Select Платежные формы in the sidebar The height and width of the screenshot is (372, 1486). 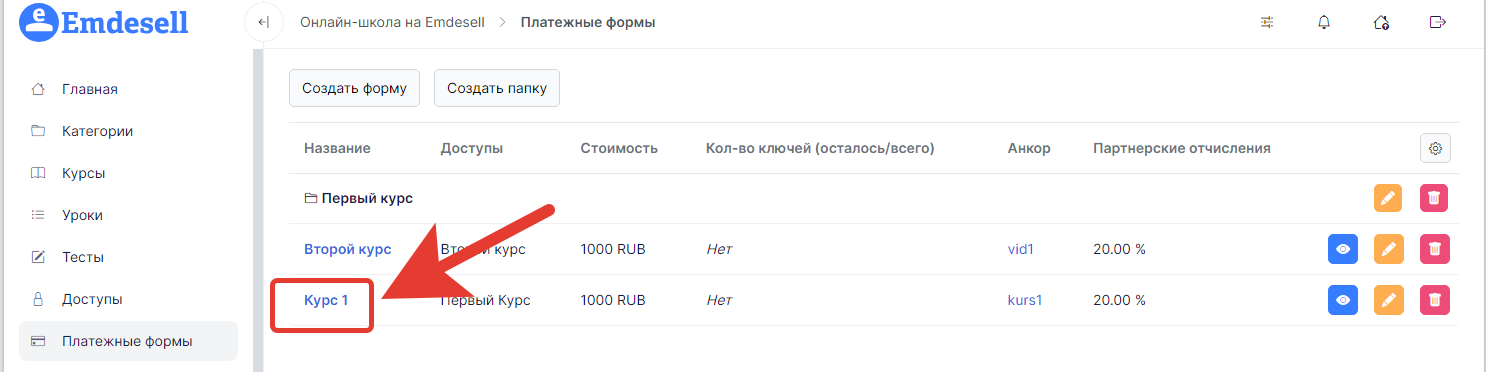click(x=128, y=341)
